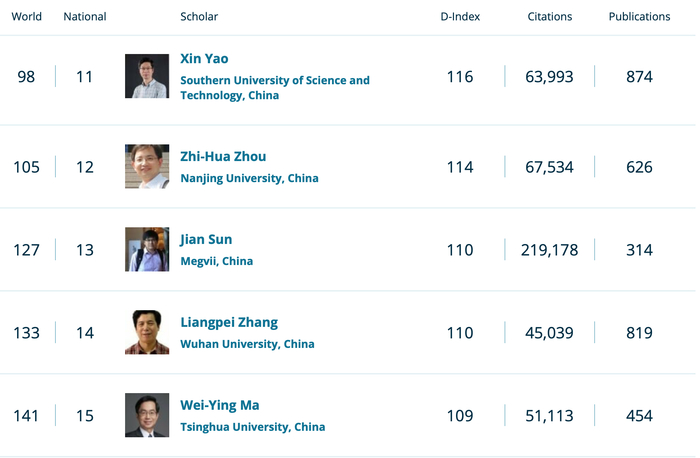The height and width of the screenshot is (458, 700).
Task: Open Xin Yao's profile photo
Action: pos(147,76)
